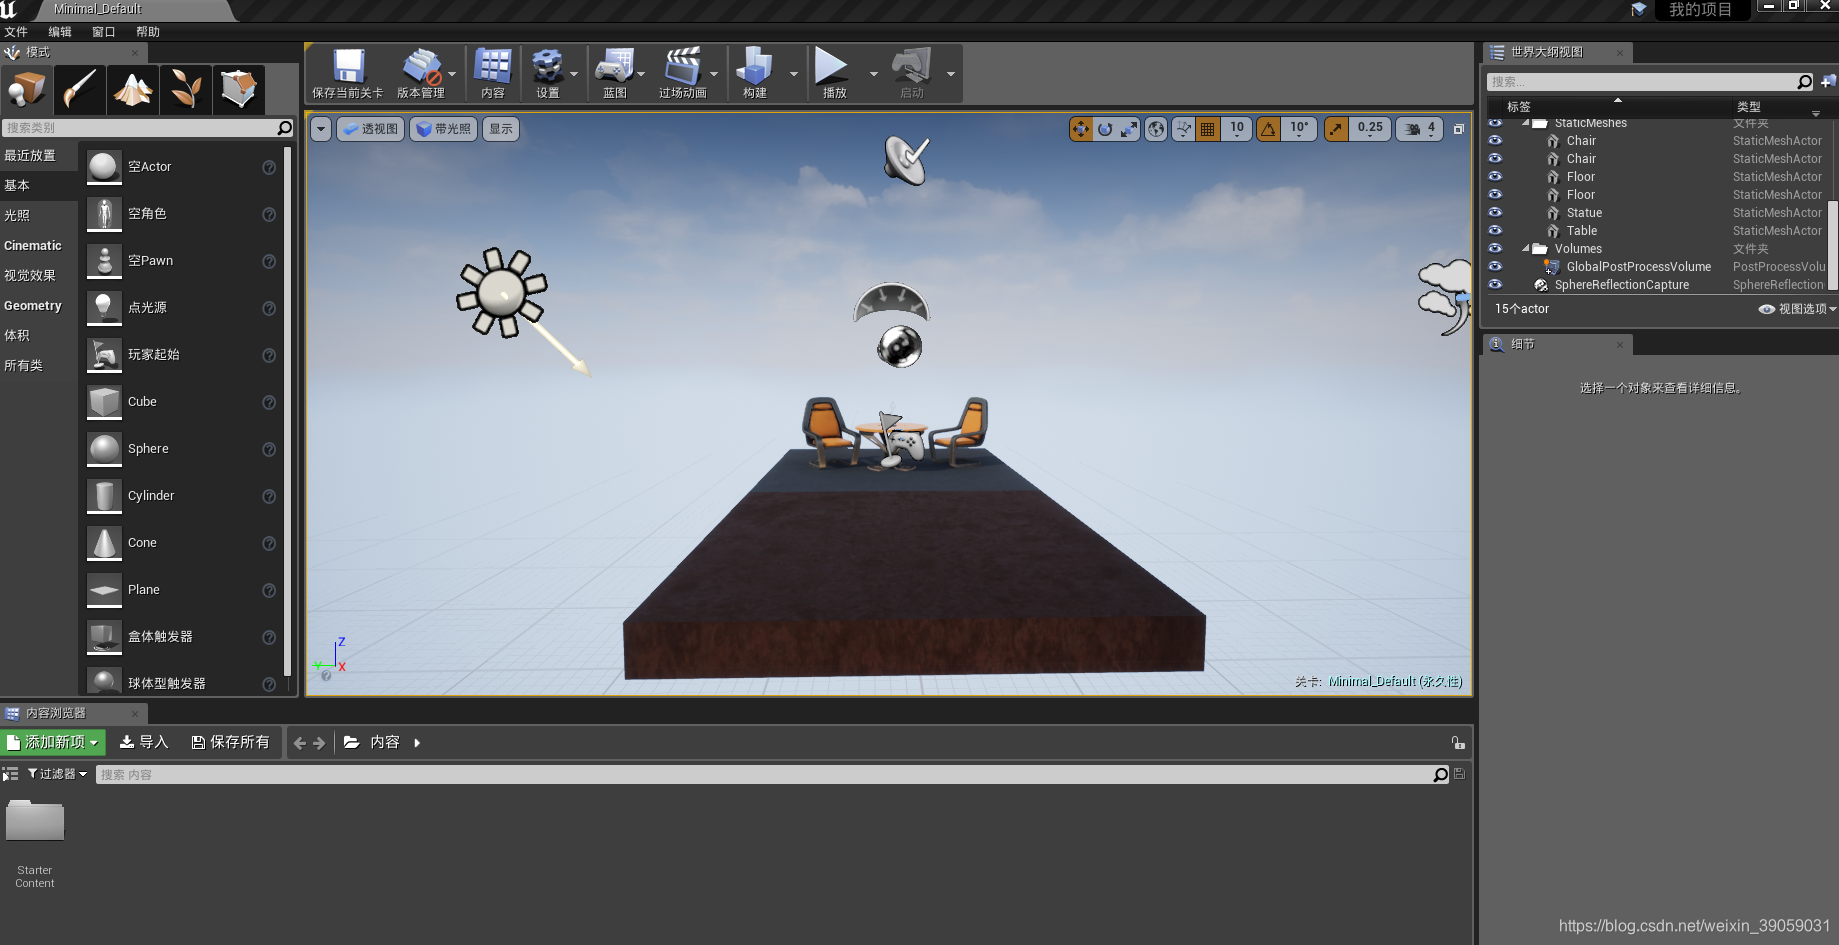This screenshot has height=945, width=1839.
Task: Select the Paint mode brush icon
Action: (x=80, y=90)
